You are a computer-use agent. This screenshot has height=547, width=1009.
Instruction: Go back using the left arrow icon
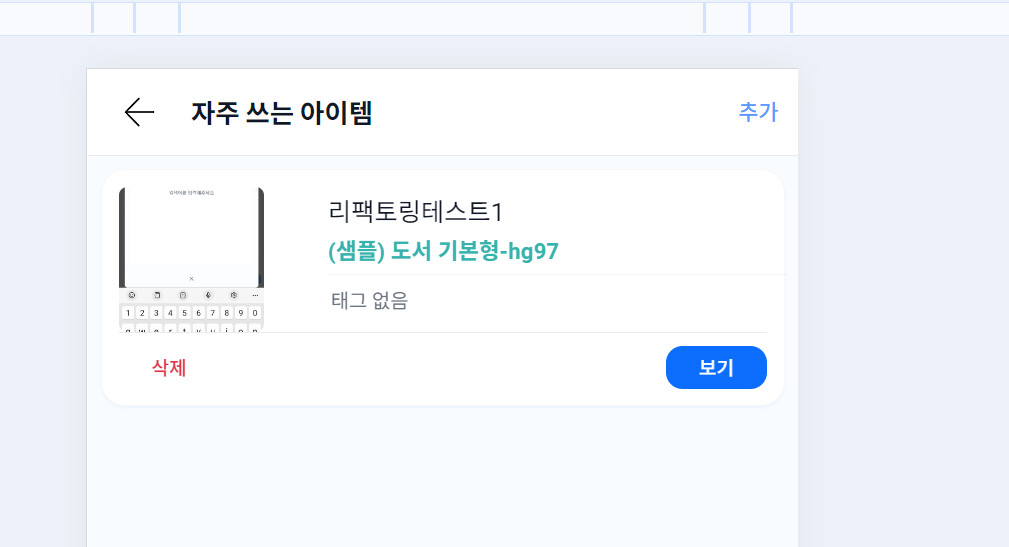139,112
